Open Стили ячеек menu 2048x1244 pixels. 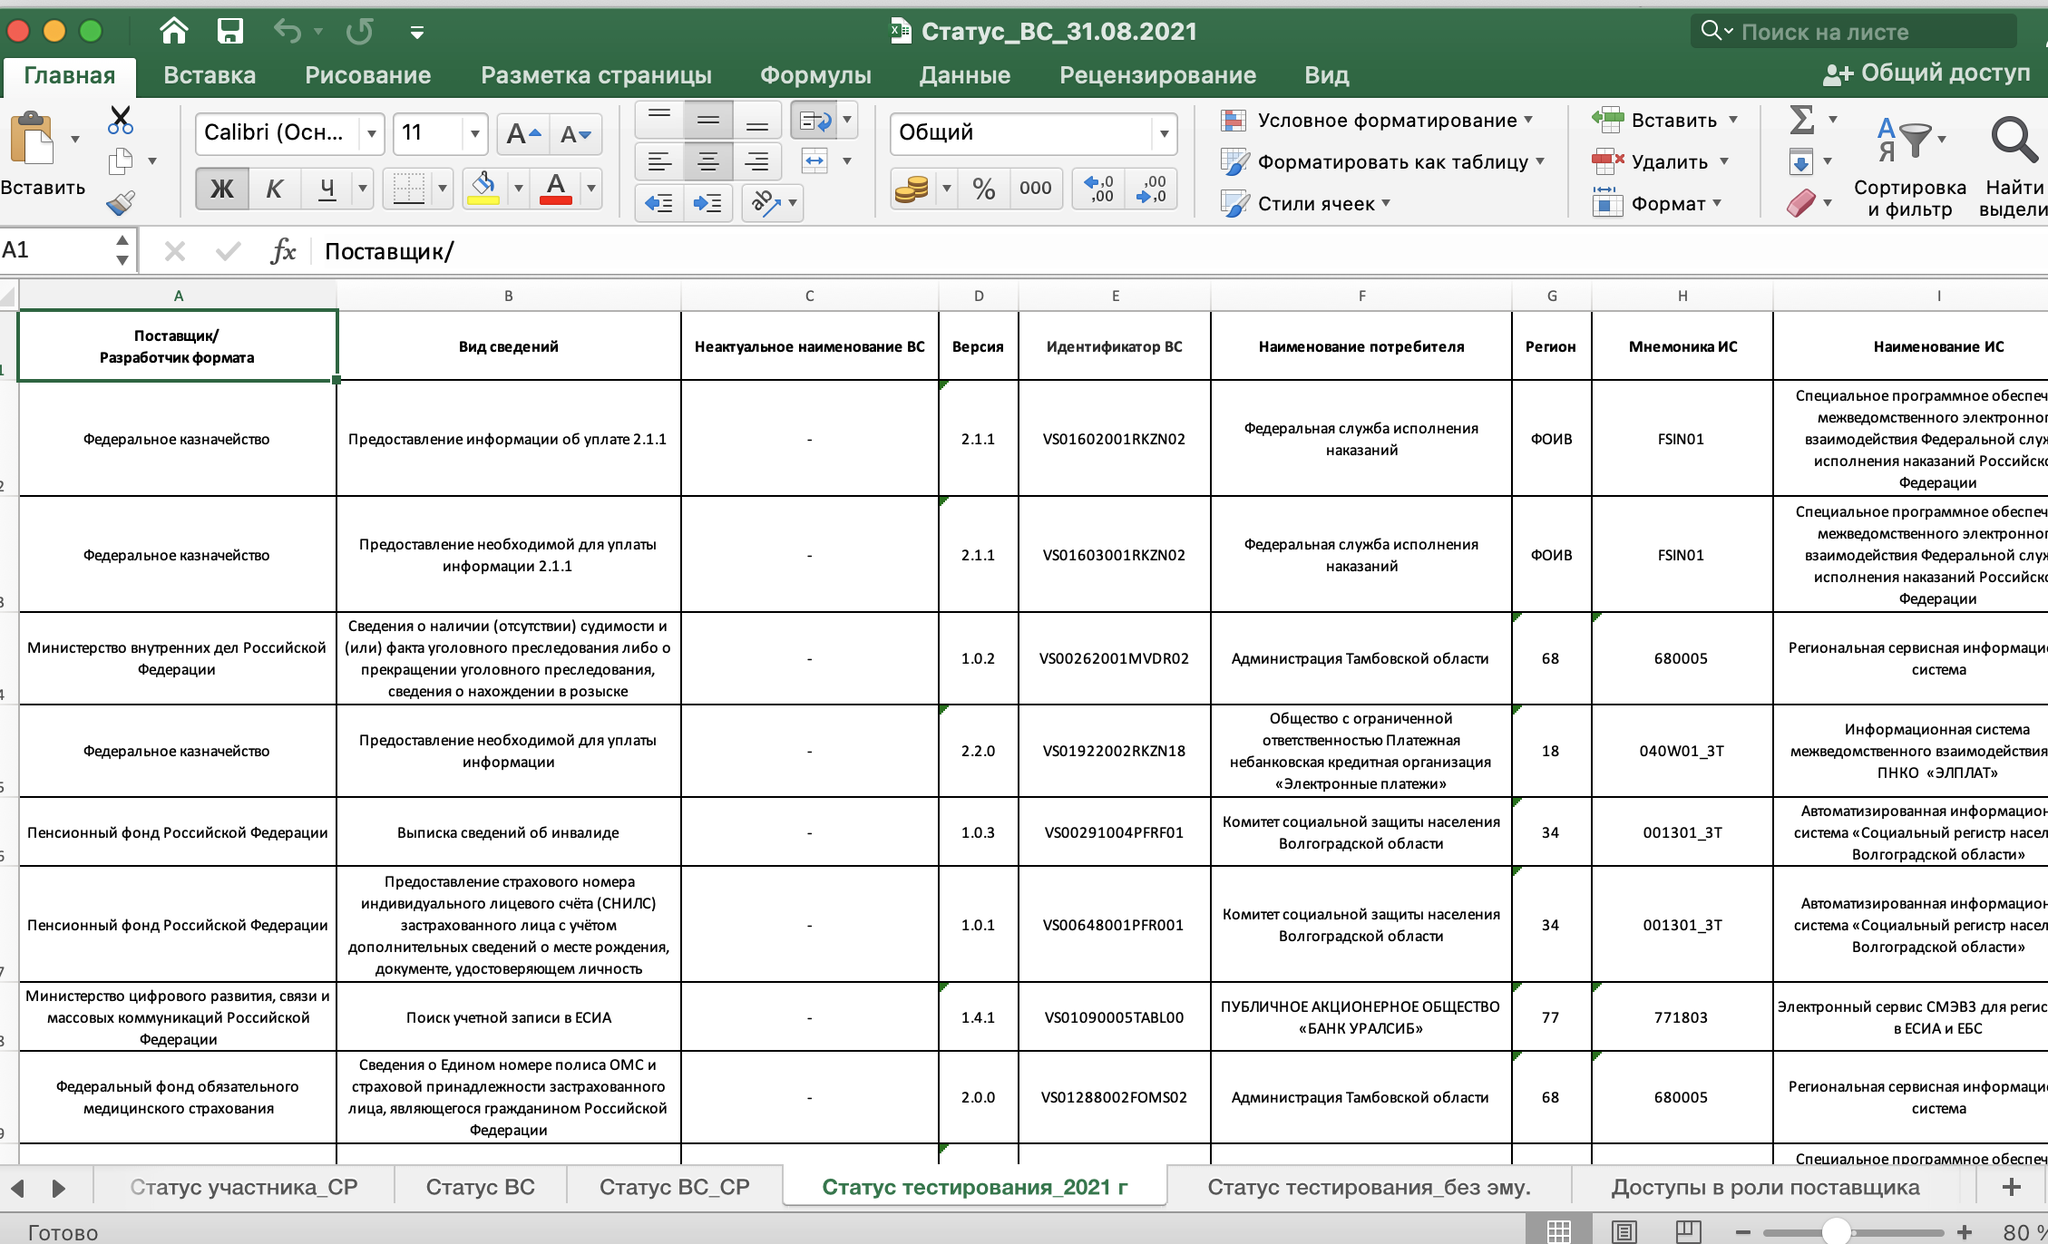coord(1306,203)
